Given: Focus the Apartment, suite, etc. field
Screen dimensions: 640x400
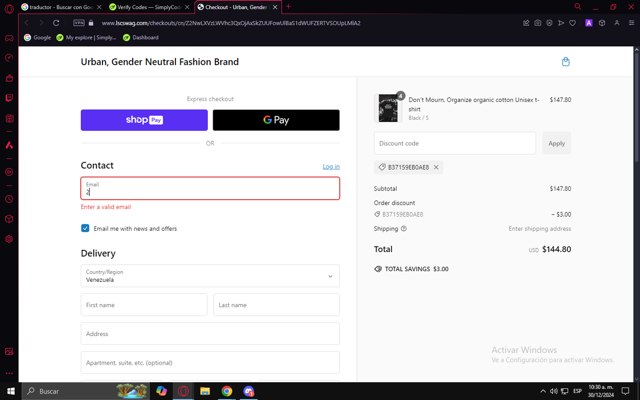Looking at the screenshot, I should (x=210, y=362).
